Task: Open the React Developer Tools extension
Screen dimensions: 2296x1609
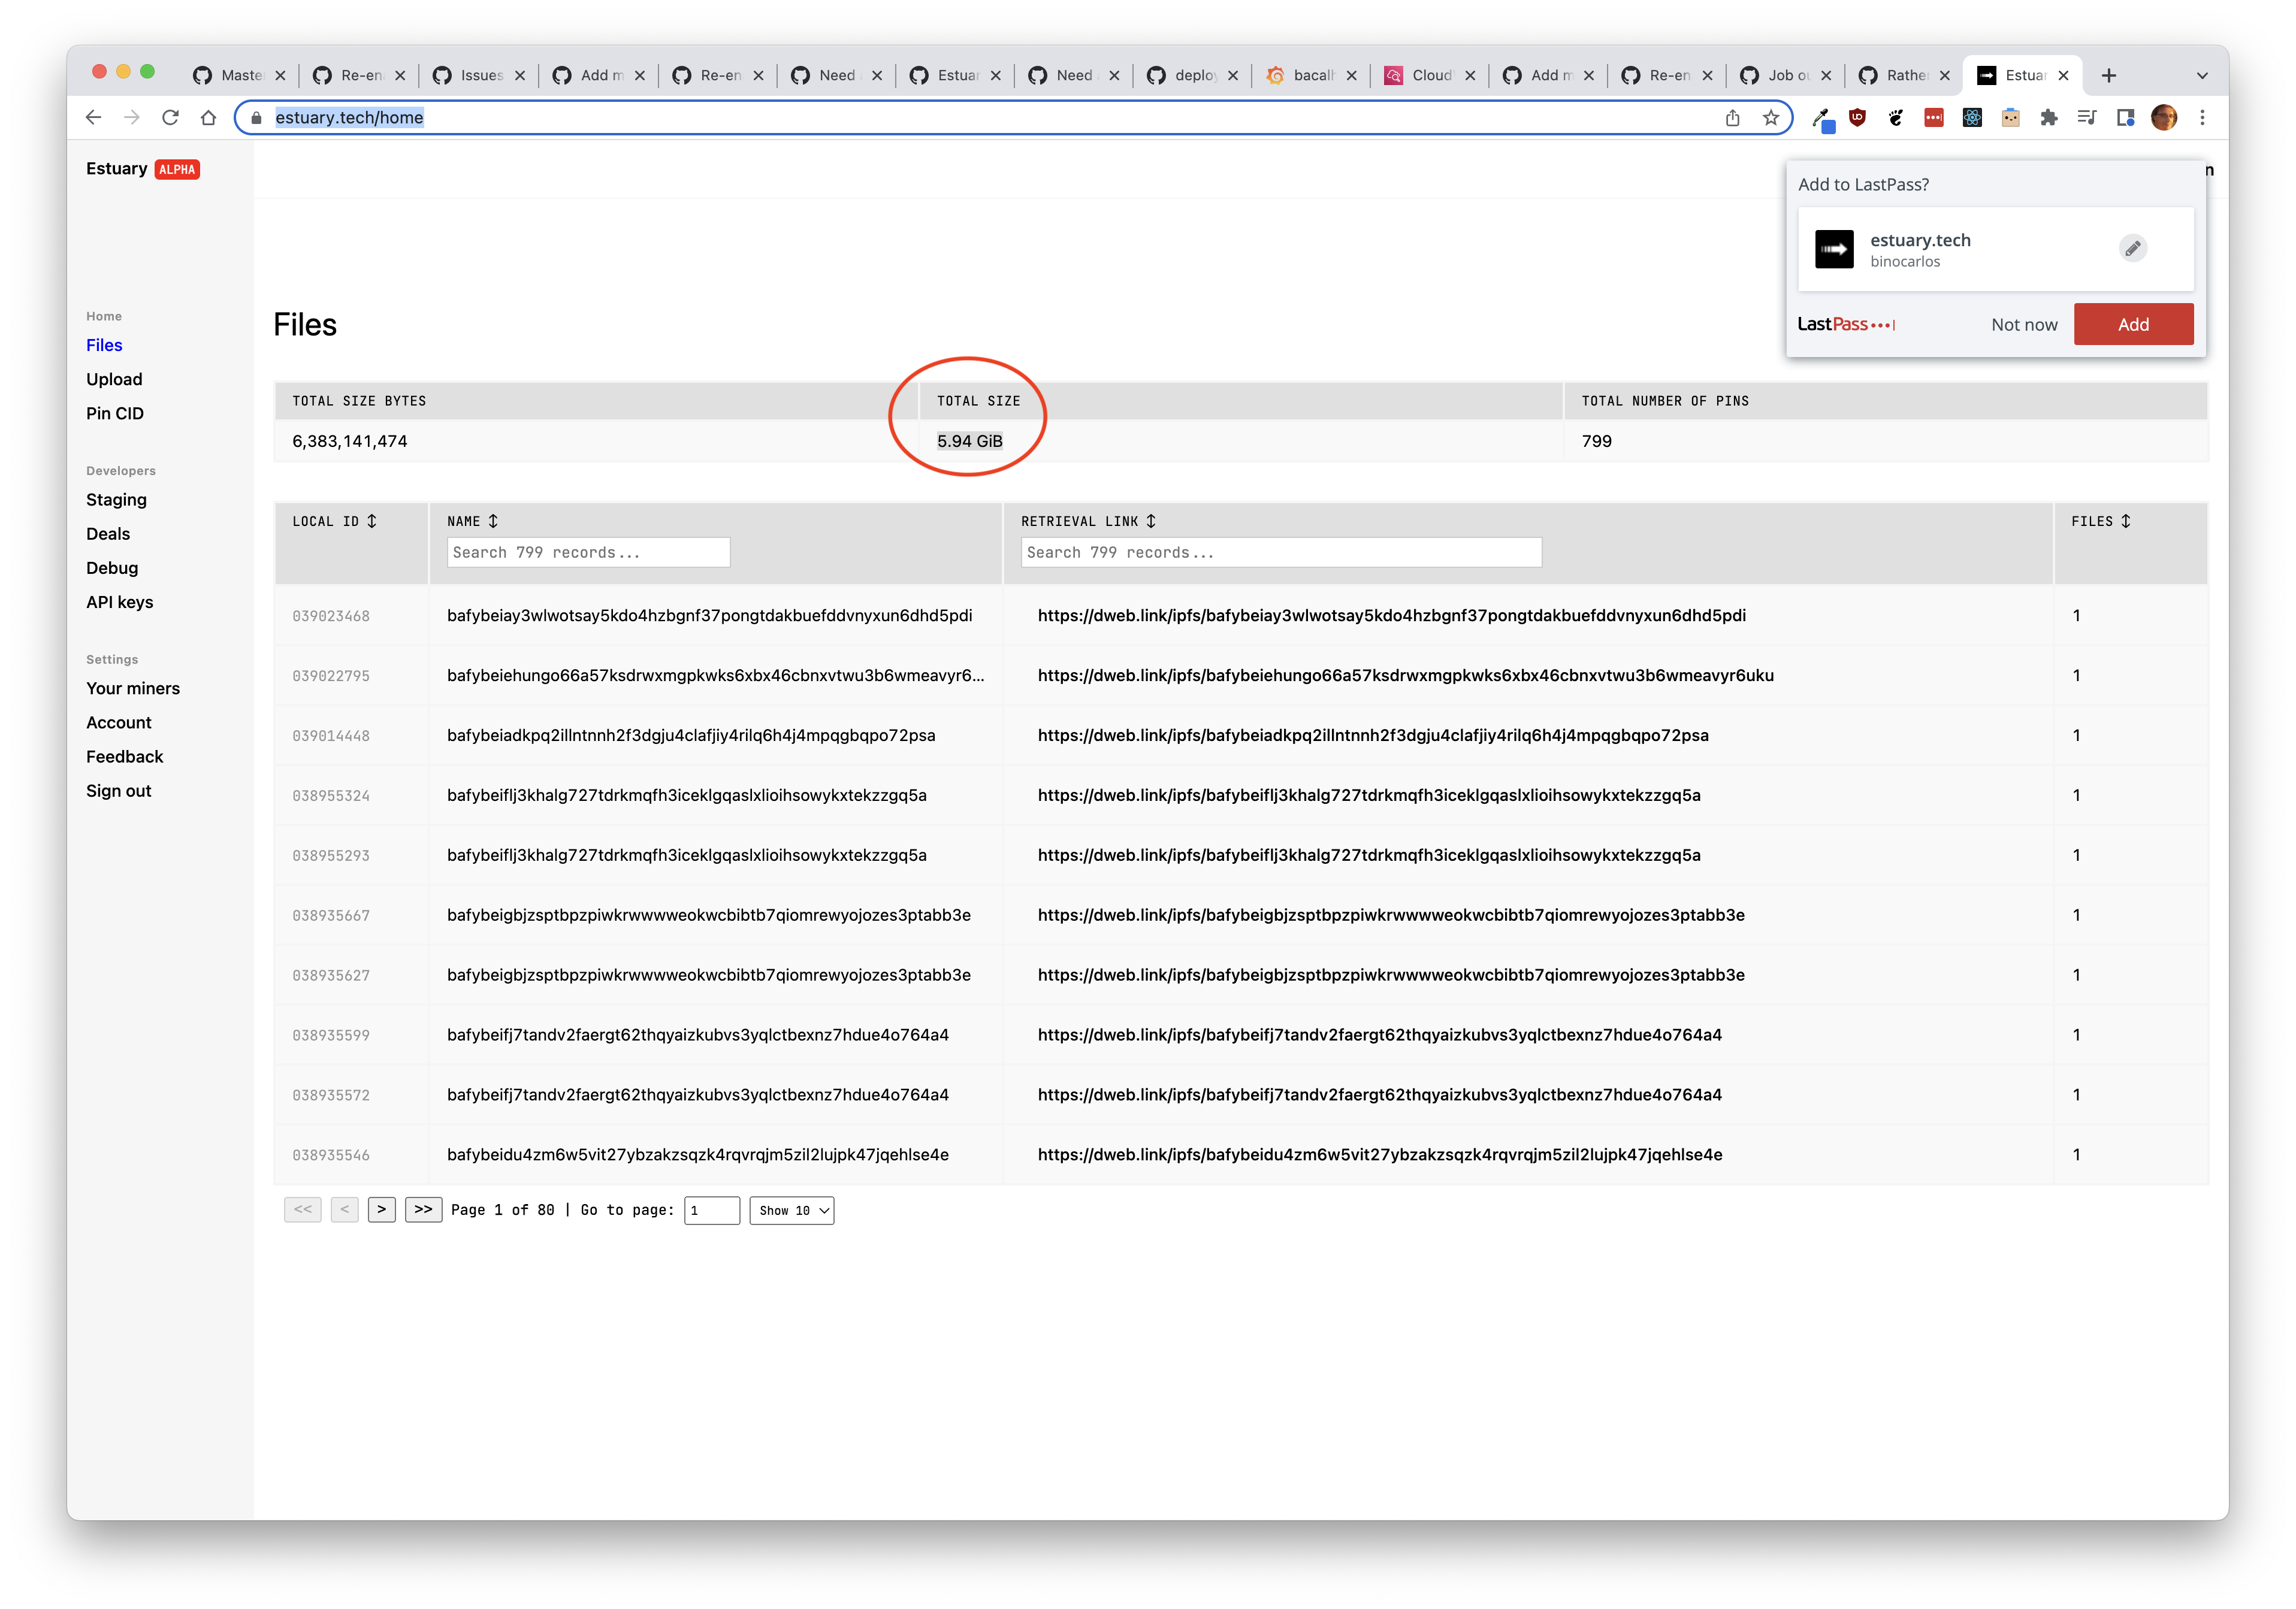Action: tap(1972, 117)
